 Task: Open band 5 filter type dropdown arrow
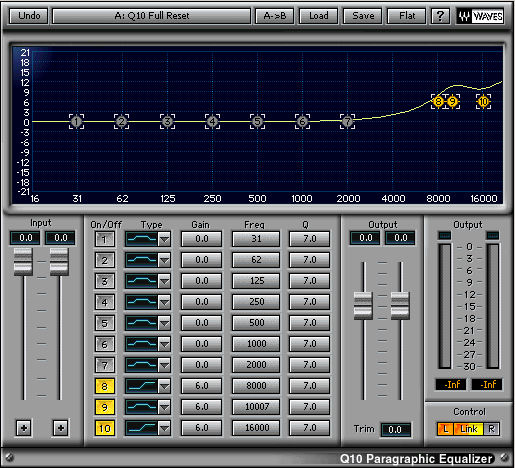164,323
